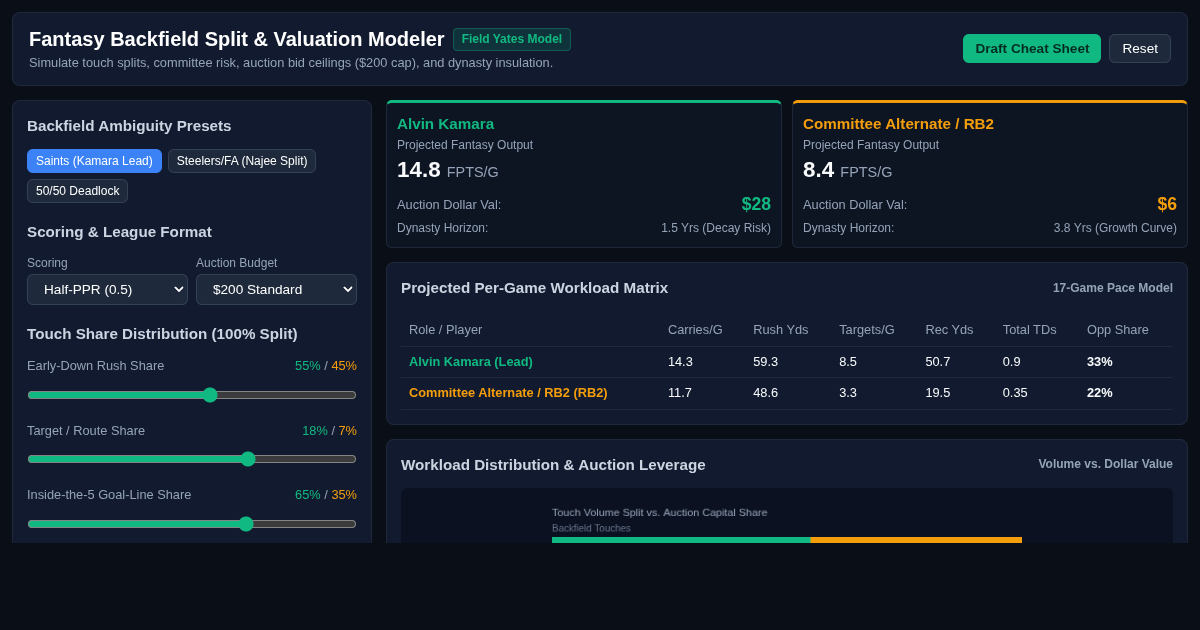Image resolution: width=1200 pixels, height=630 pixels.
Task: Click Kamara's 59.3 rush yards value
Action: tap(766, 362)
